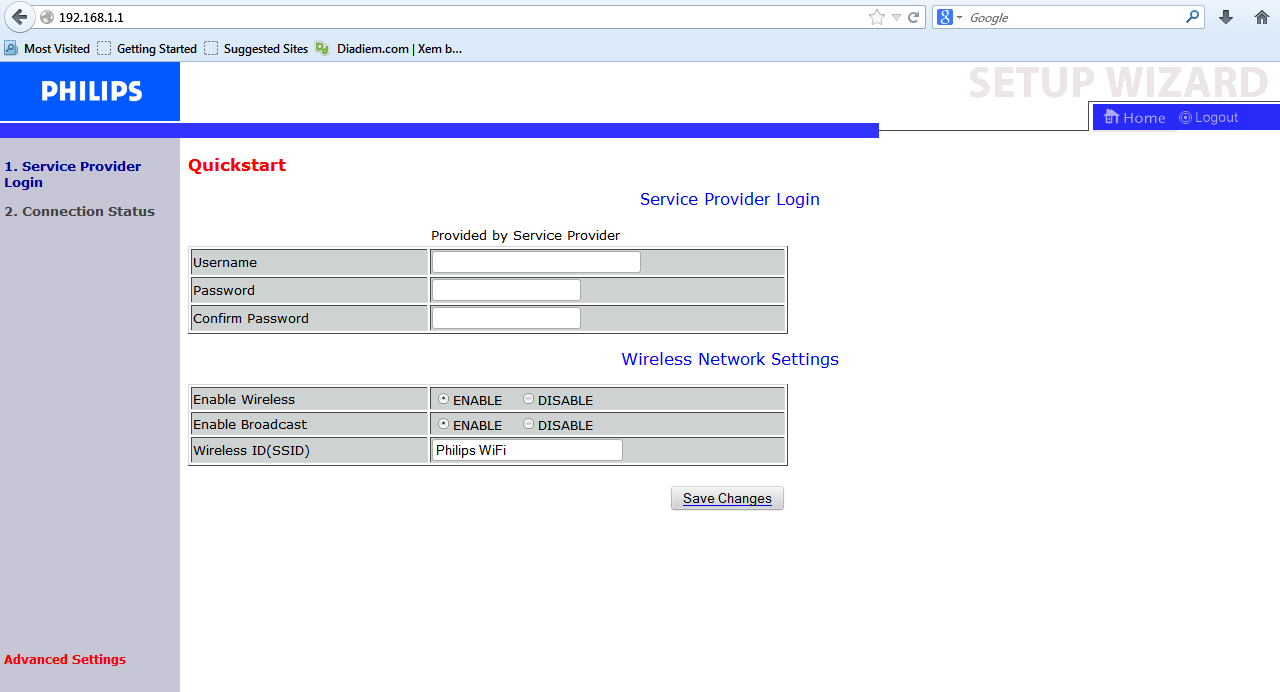This screenshot has height=692, width=1280.
Task: Go to browser home page icon
Action: 1262,17
